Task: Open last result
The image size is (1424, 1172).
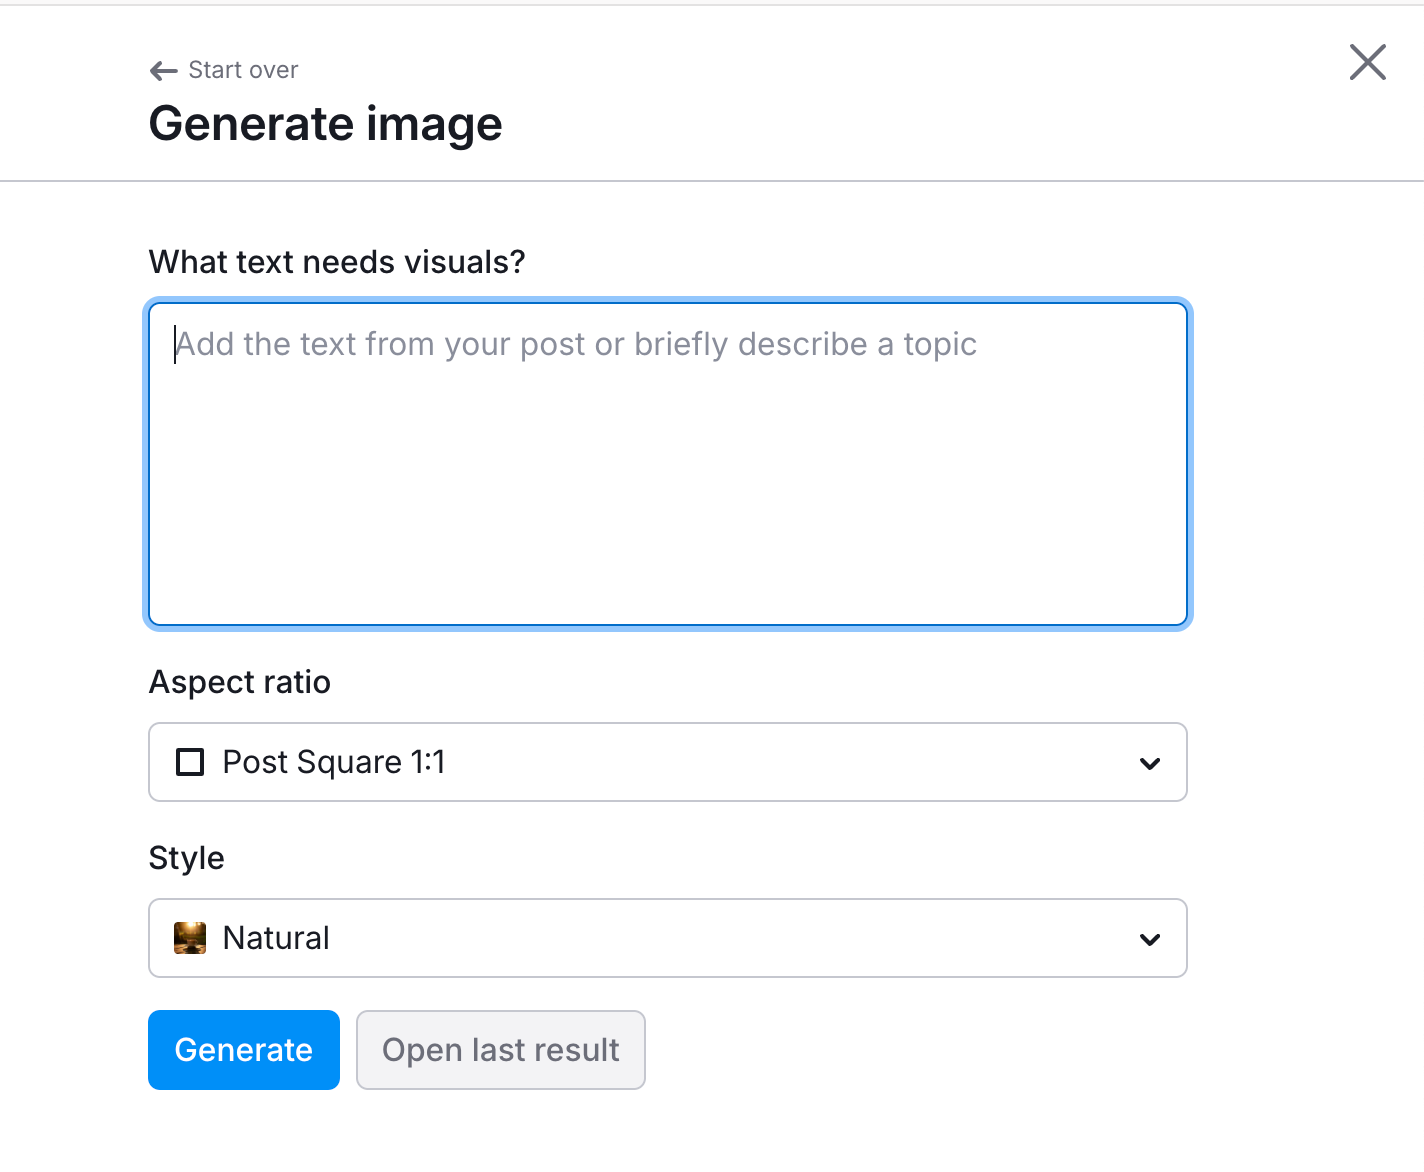Action: tap(500, 1050)
